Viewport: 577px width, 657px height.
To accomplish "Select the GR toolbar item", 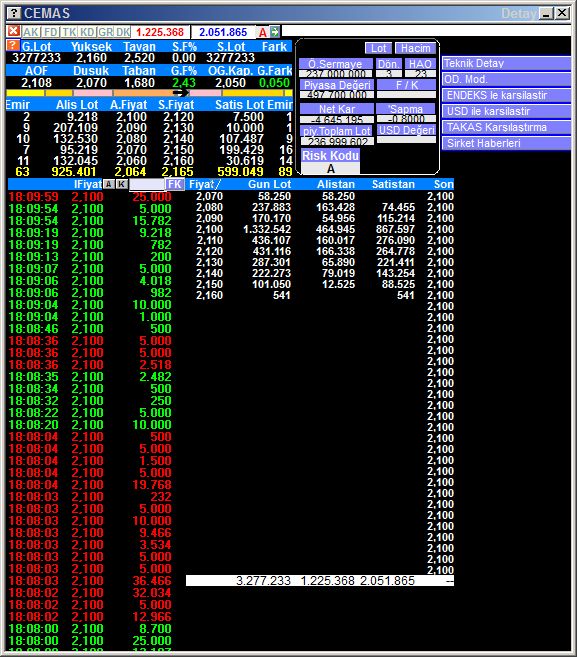I will pyautogui.click(x=106, y=32).
